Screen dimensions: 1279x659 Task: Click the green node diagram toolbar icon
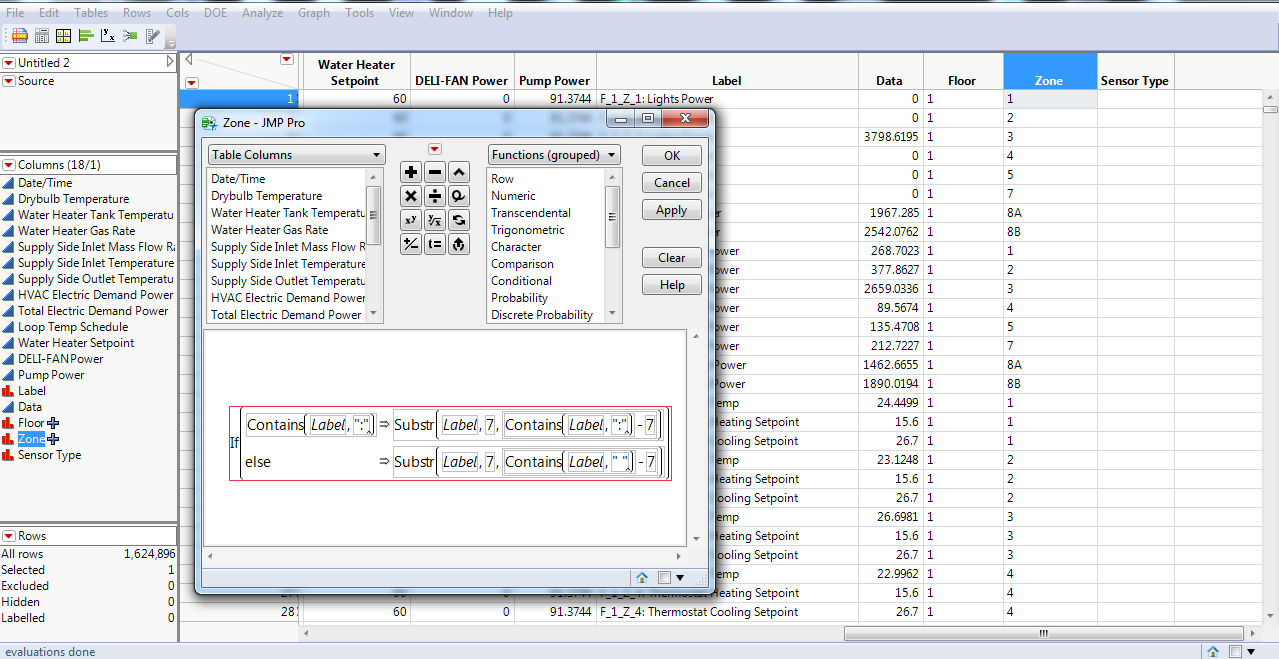coord(130,36)
